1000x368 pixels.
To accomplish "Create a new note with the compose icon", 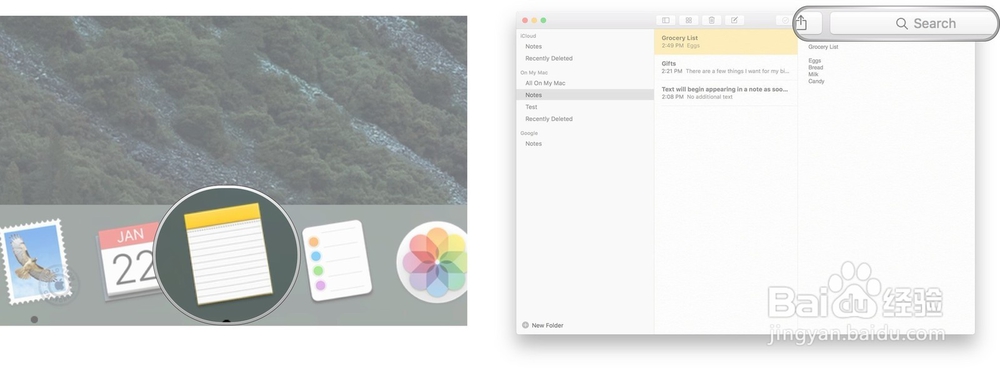I will click(x=734, y=20).
